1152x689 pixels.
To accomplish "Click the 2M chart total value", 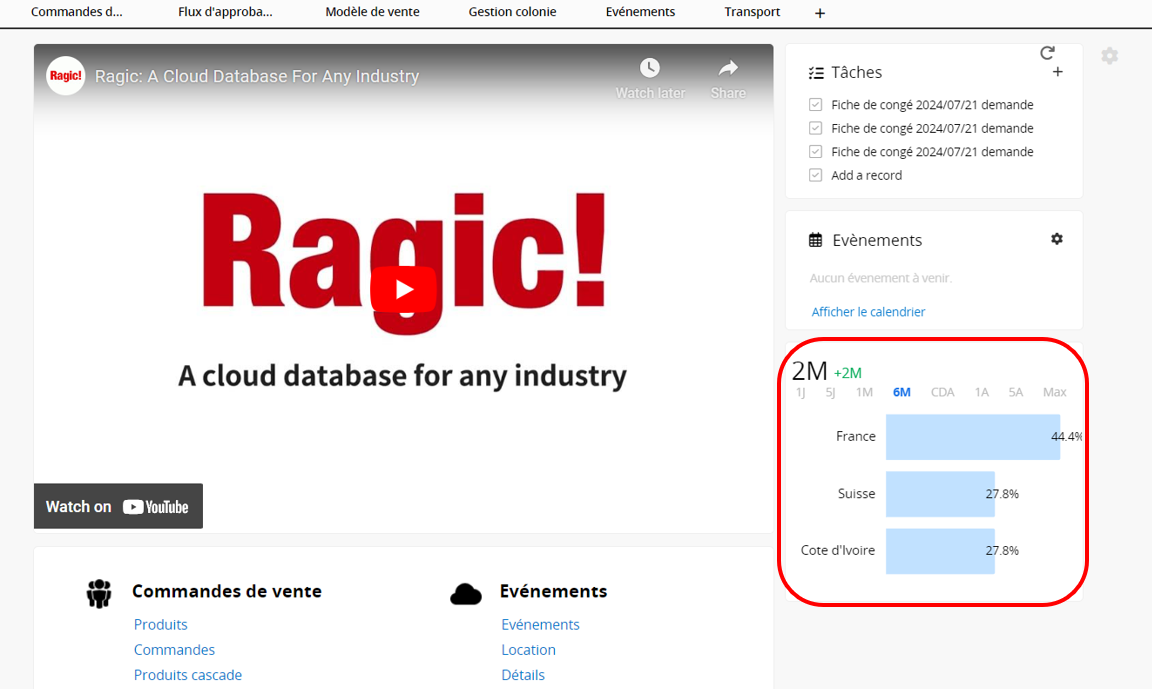I will tap(810, 371).
